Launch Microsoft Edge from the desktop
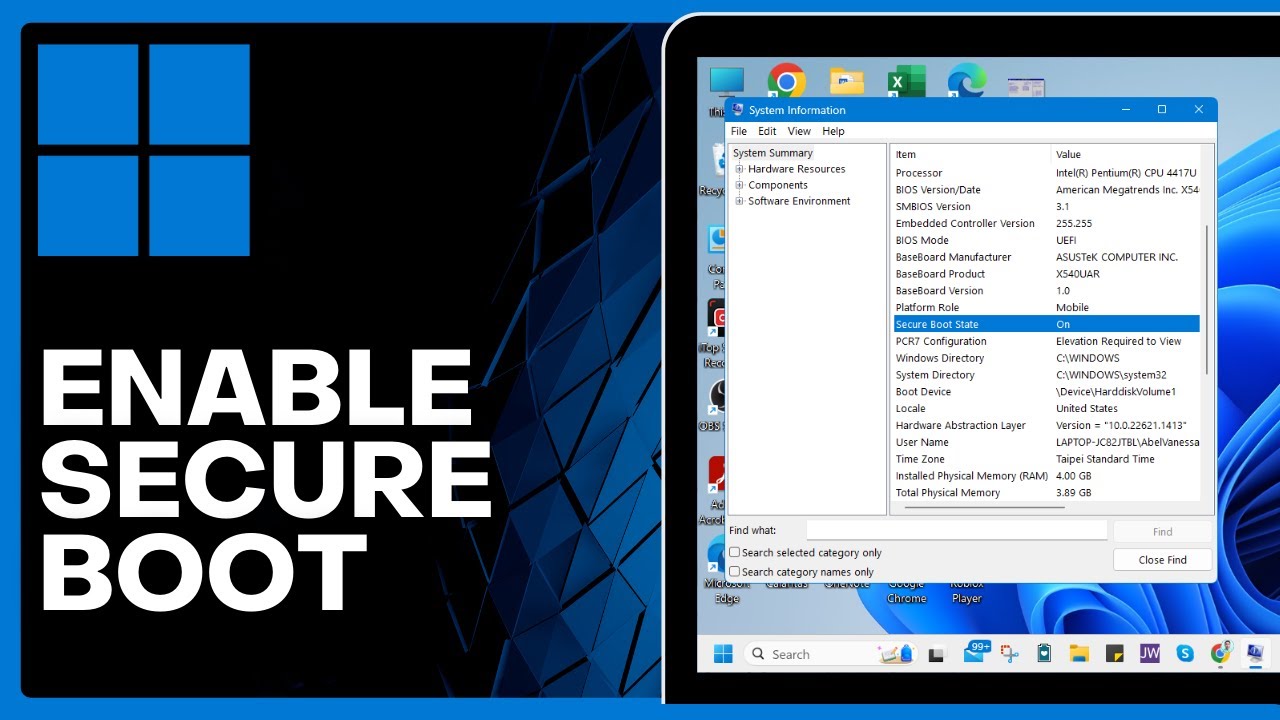Viewport: 1280px width, 720px height. coord(966,78)
